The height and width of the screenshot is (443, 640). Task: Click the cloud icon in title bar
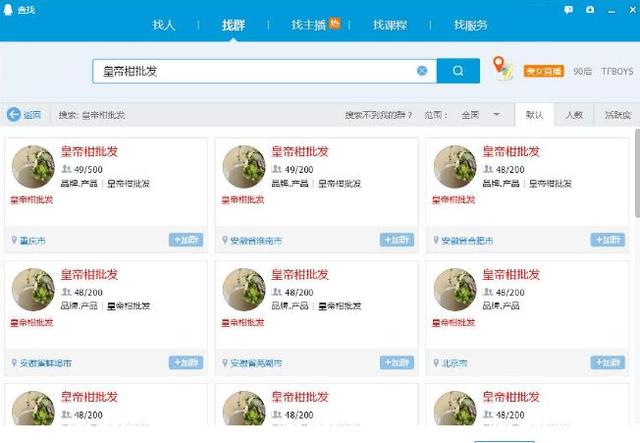(x=590, y=9)
